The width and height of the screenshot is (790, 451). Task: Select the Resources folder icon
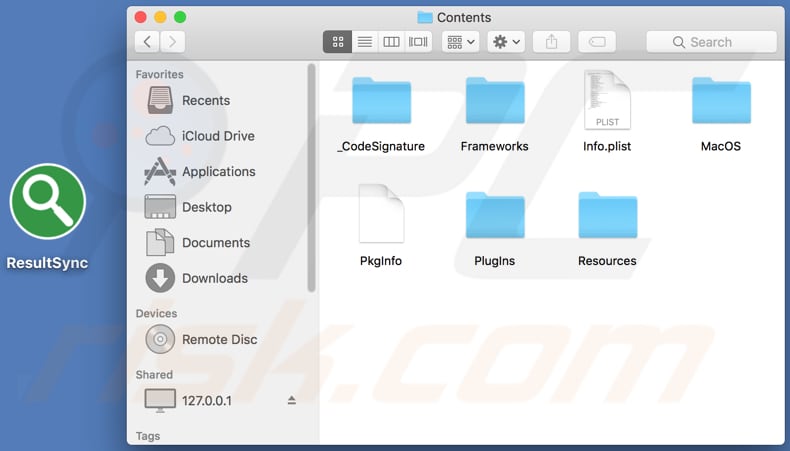click(x=608, y=215)
